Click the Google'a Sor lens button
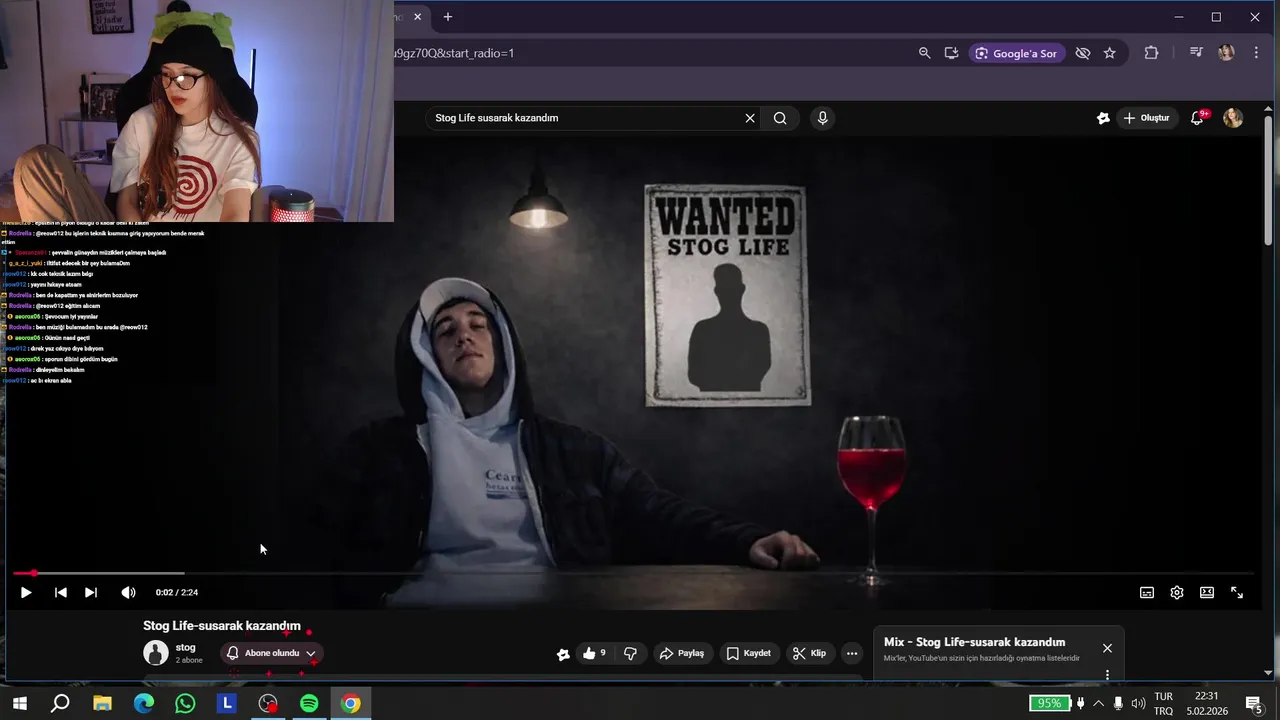Screen dimensions: 1280x720 (1015, 53)
